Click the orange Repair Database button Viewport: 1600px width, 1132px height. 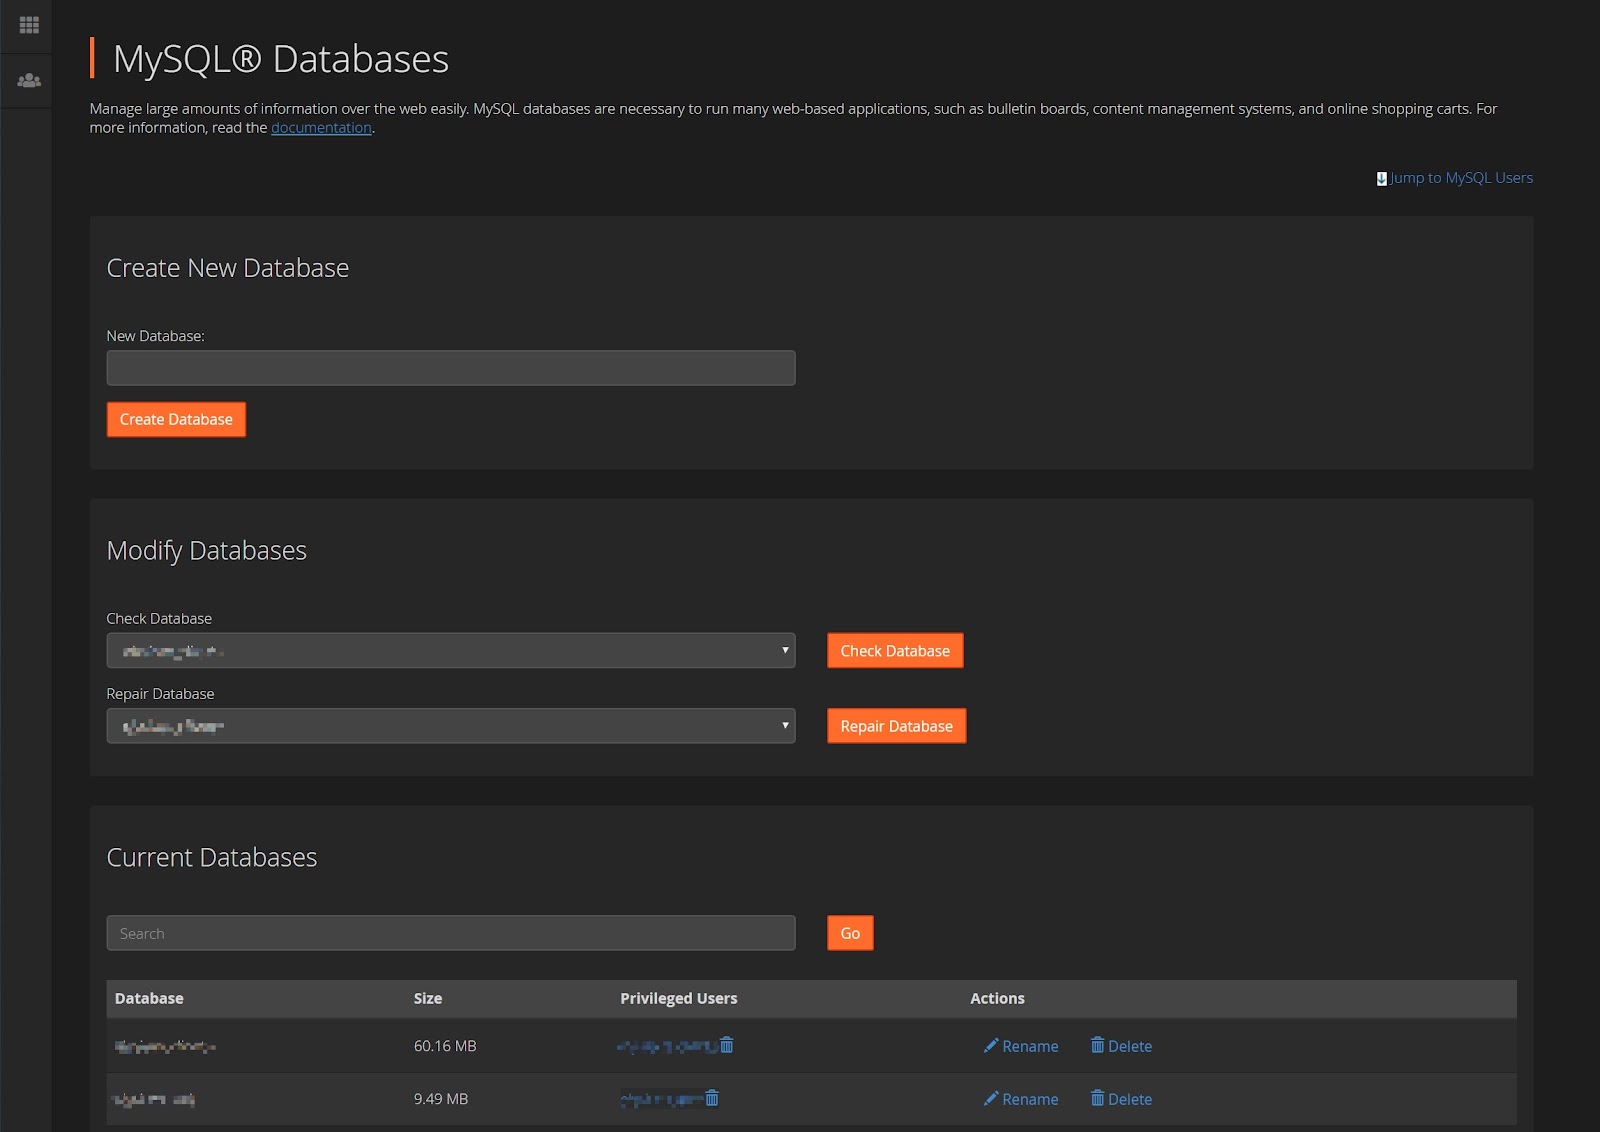(896, 726)
